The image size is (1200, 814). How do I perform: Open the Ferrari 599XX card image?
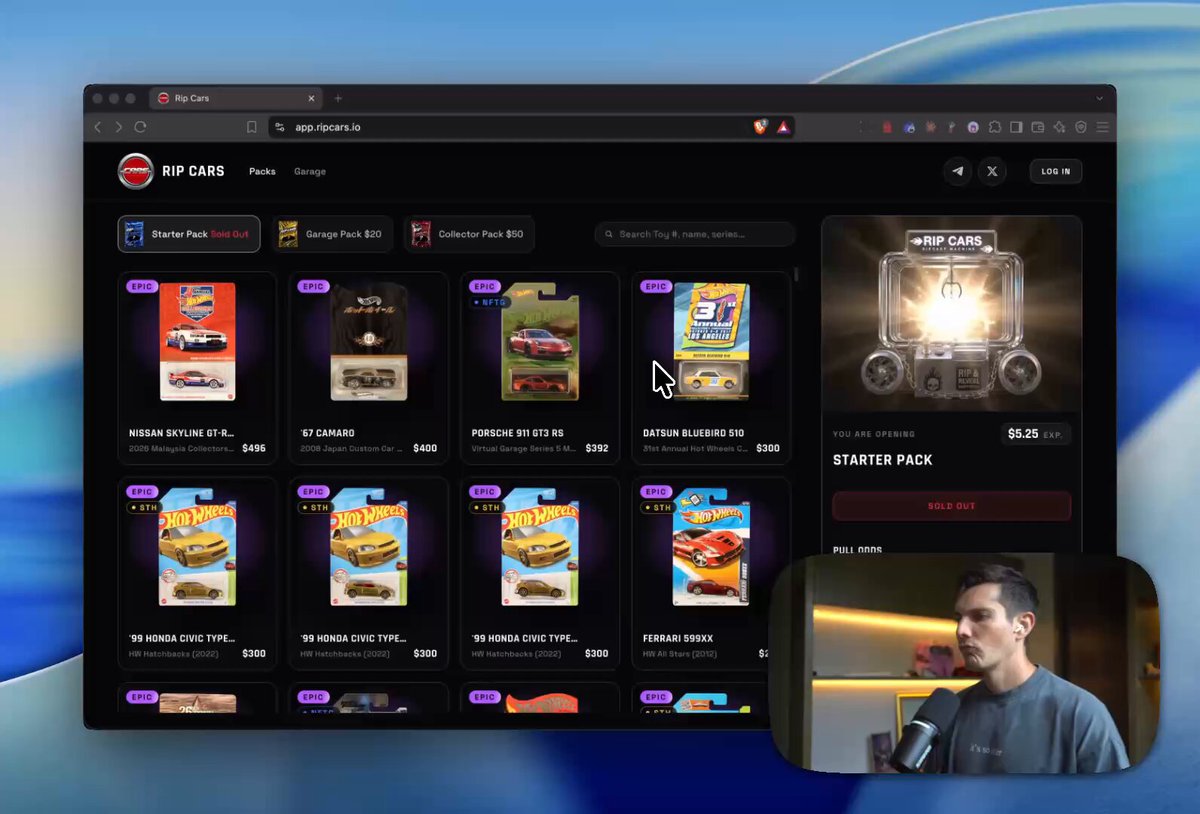click(x=711, y=547)
